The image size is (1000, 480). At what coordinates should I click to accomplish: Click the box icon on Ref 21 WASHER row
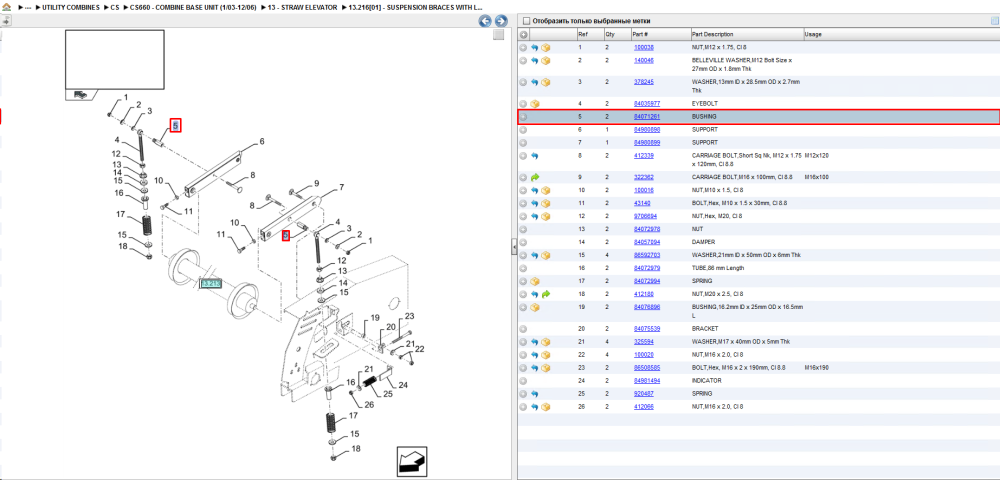[546, 342]
